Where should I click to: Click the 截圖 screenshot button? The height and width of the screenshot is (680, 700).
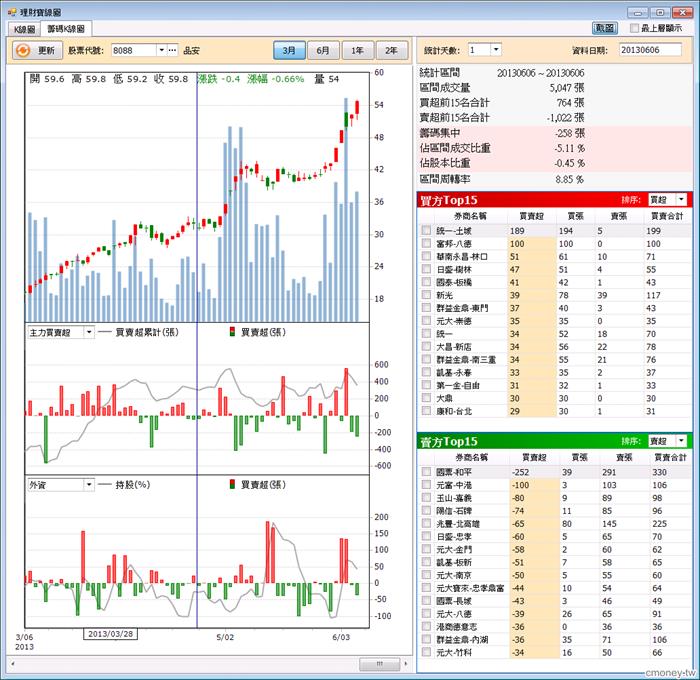605,28
